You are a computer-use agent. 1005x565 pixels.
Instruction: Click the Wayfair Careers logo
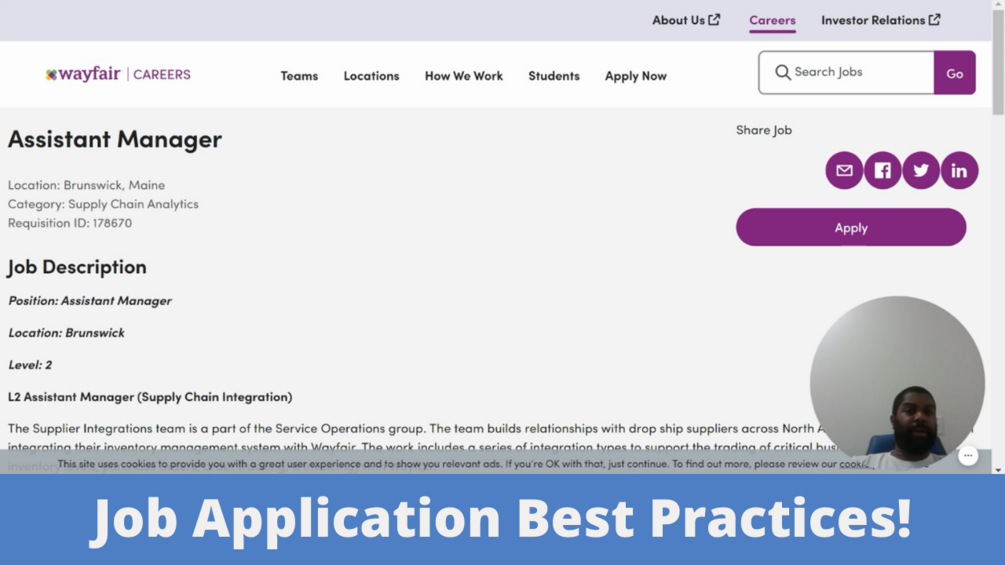coord(118,74)
